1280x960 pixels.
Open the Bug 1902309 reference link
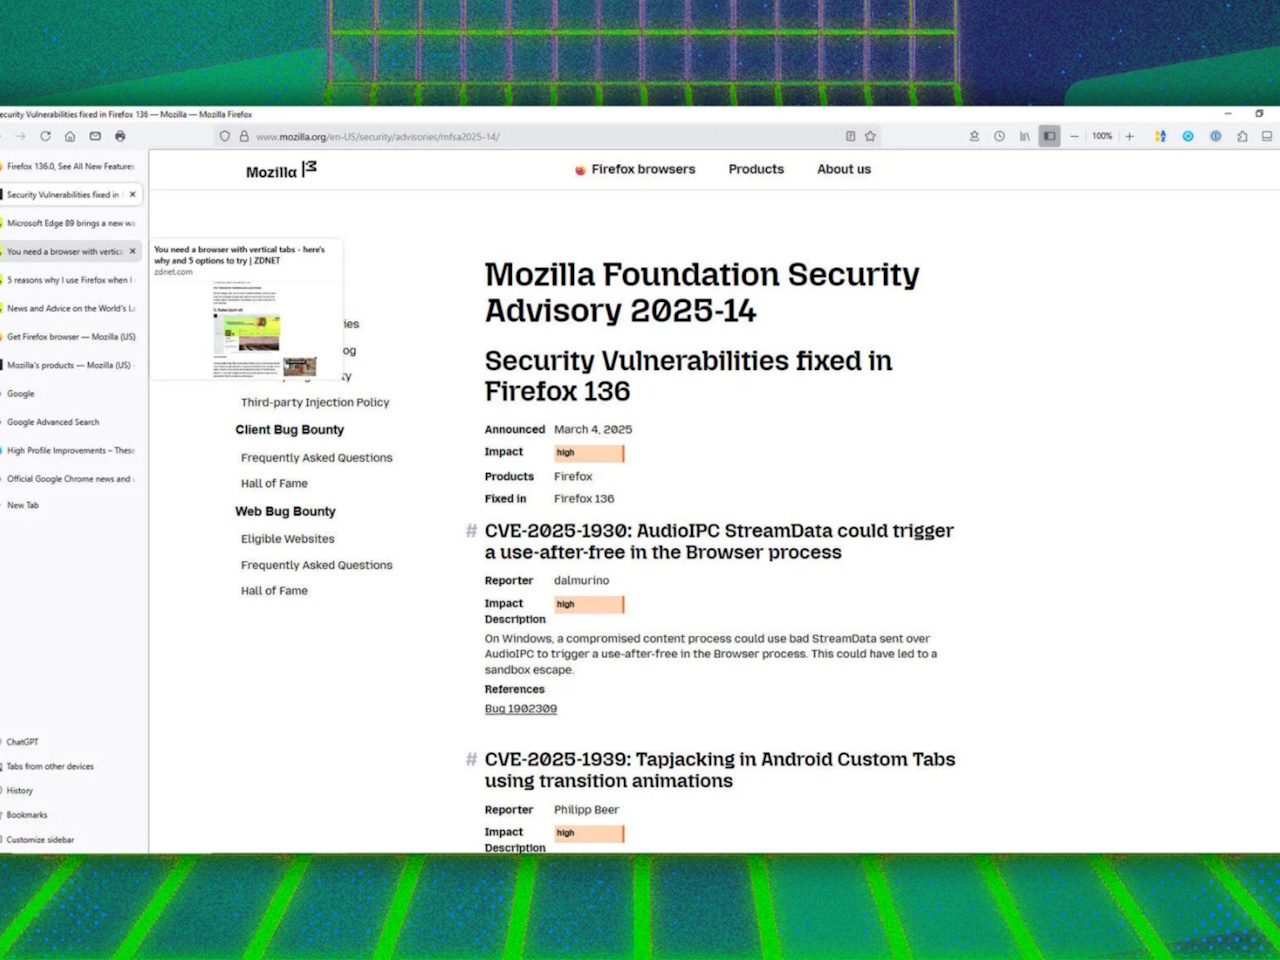point(521,709)
